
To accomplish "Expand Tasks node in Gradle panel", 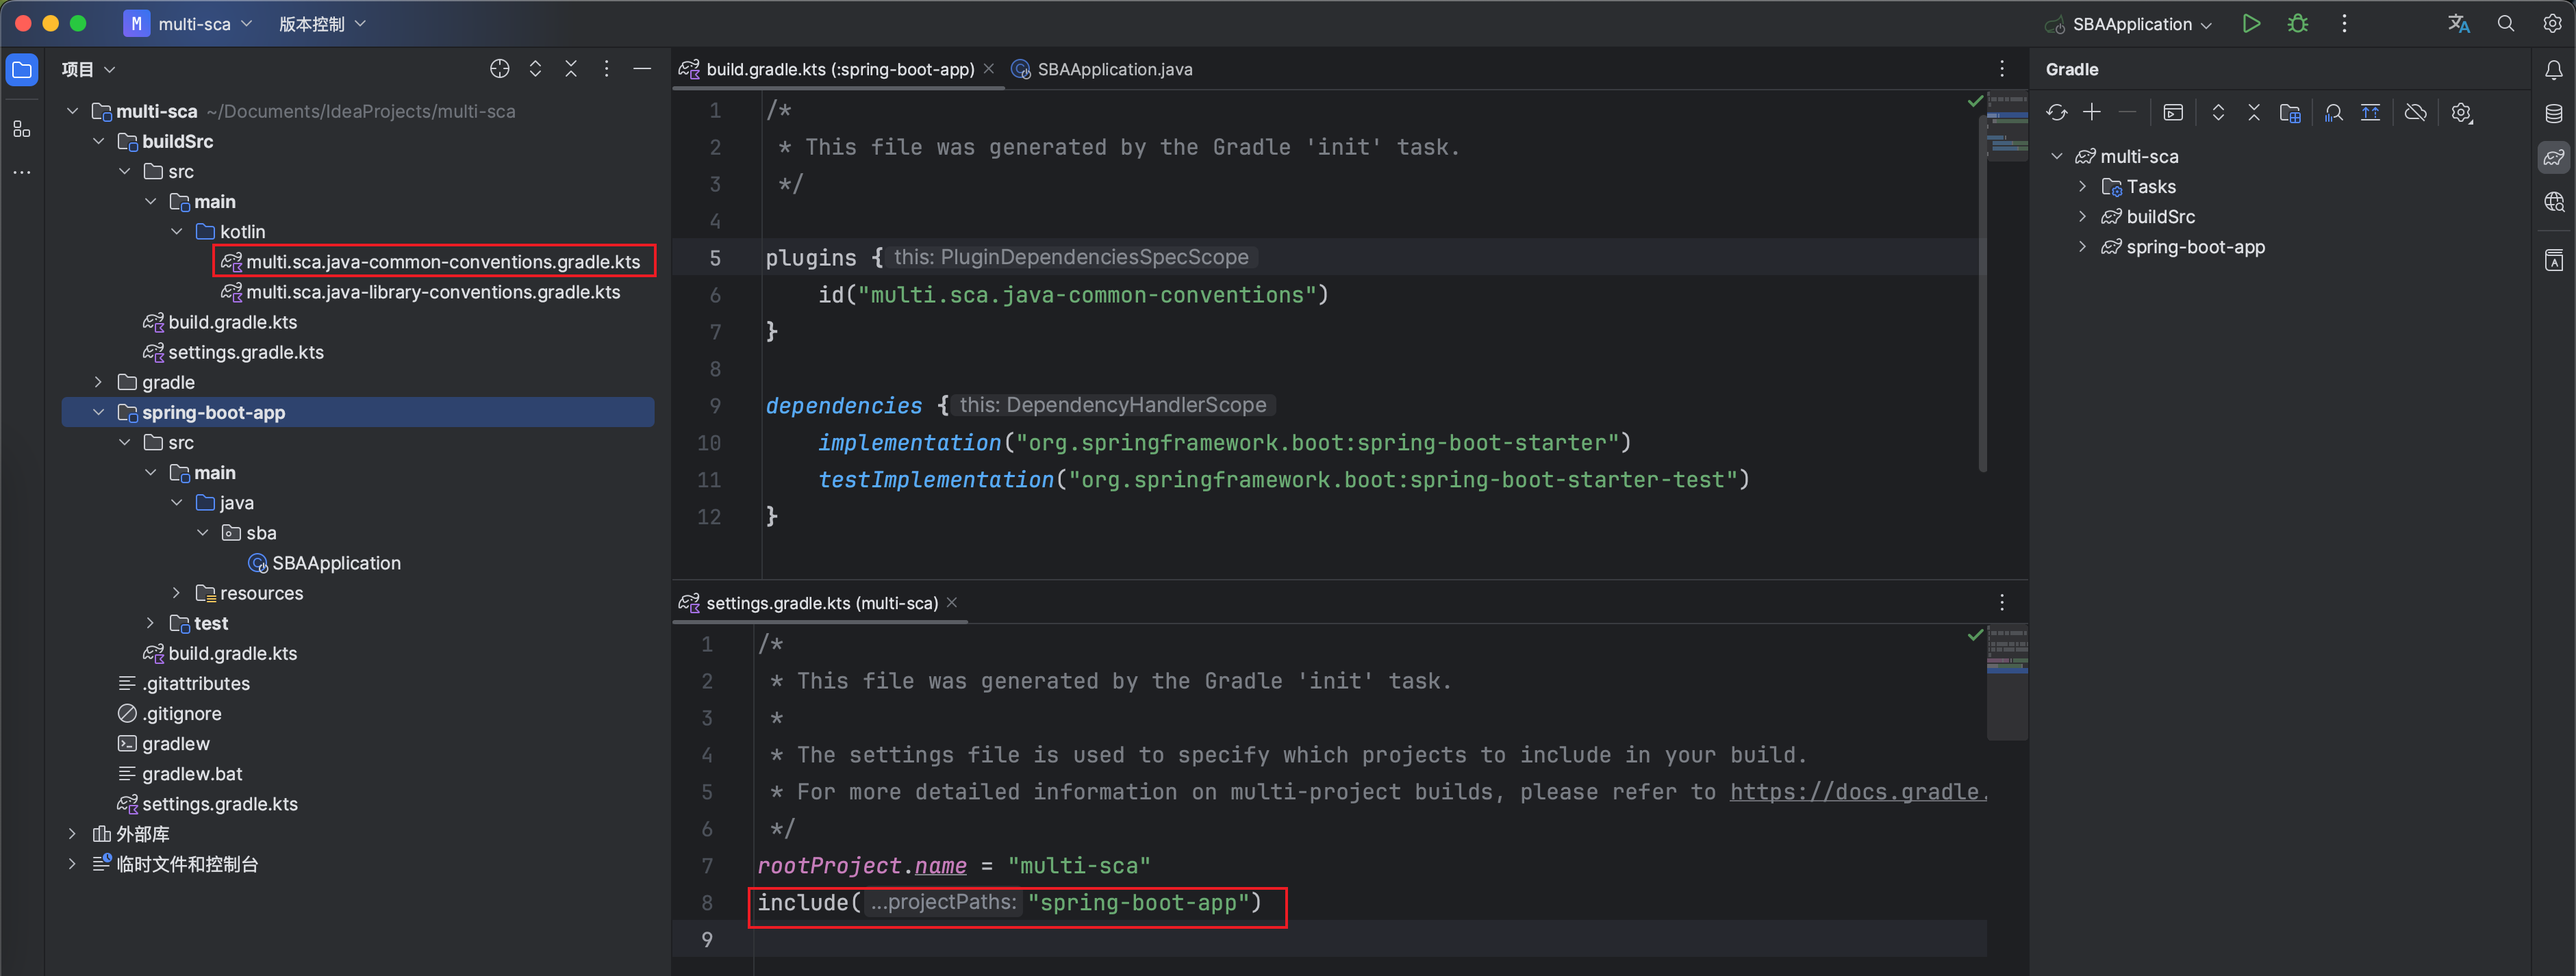I will point(2083,187).
